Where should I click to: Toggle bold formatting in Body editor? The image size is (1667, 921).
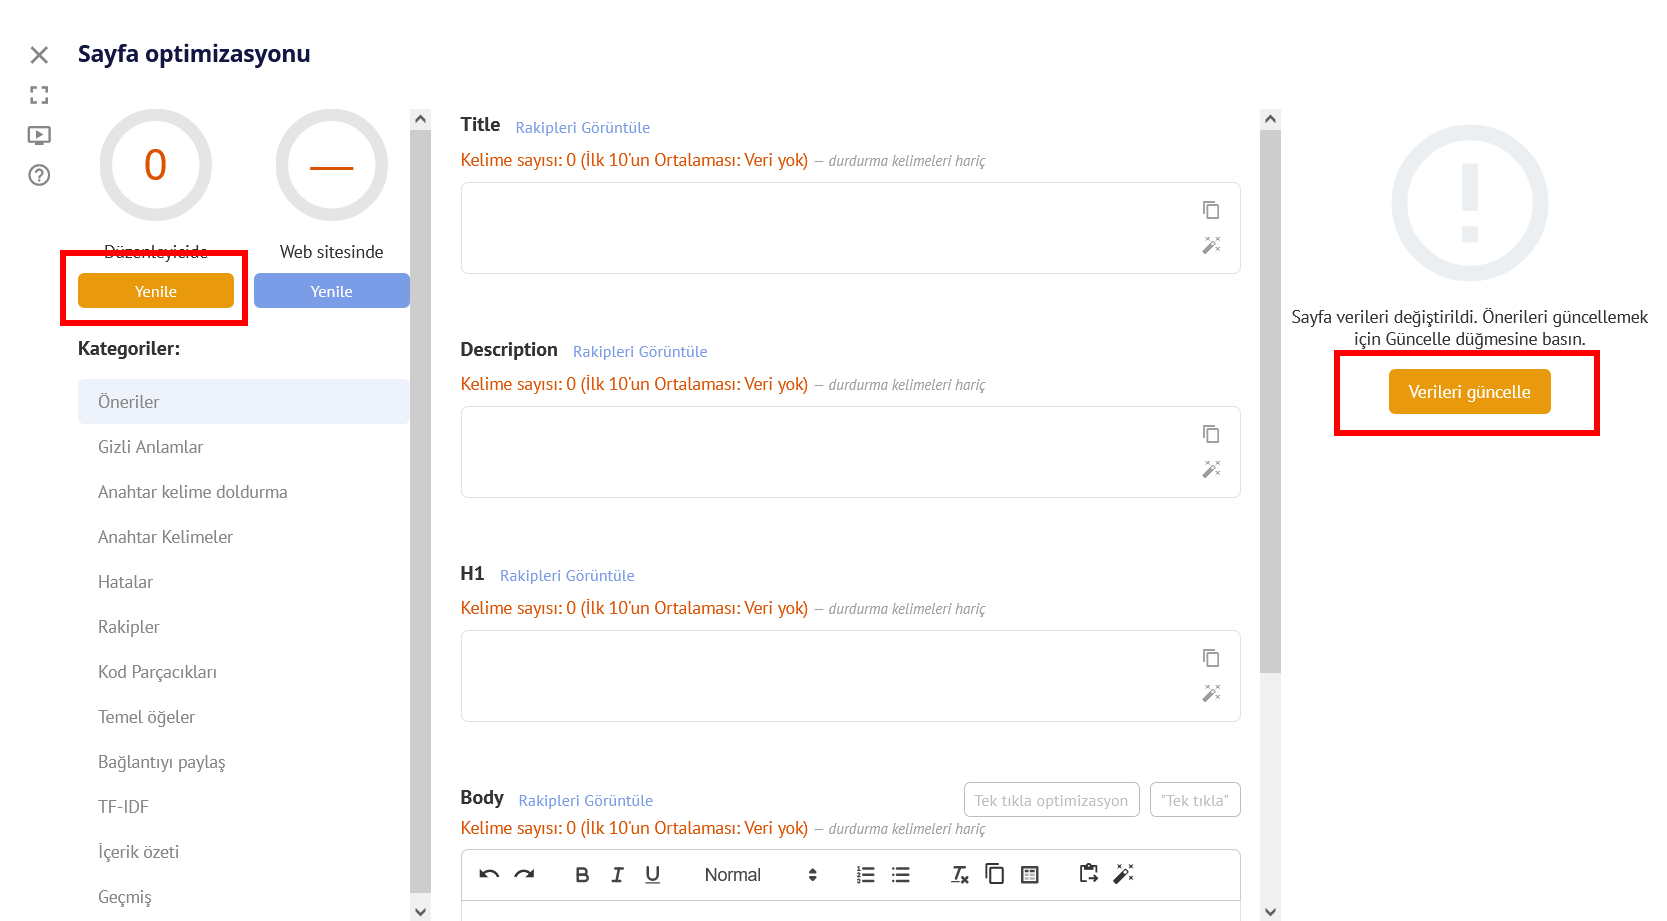point(582,875)
